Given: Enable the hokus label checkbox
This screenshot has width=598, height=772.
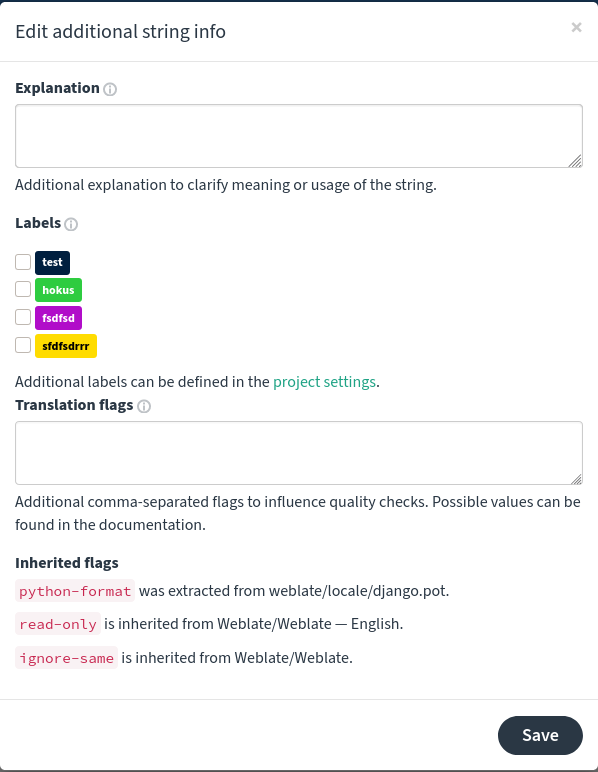Looking at the screenshot, I should [23, 289].
